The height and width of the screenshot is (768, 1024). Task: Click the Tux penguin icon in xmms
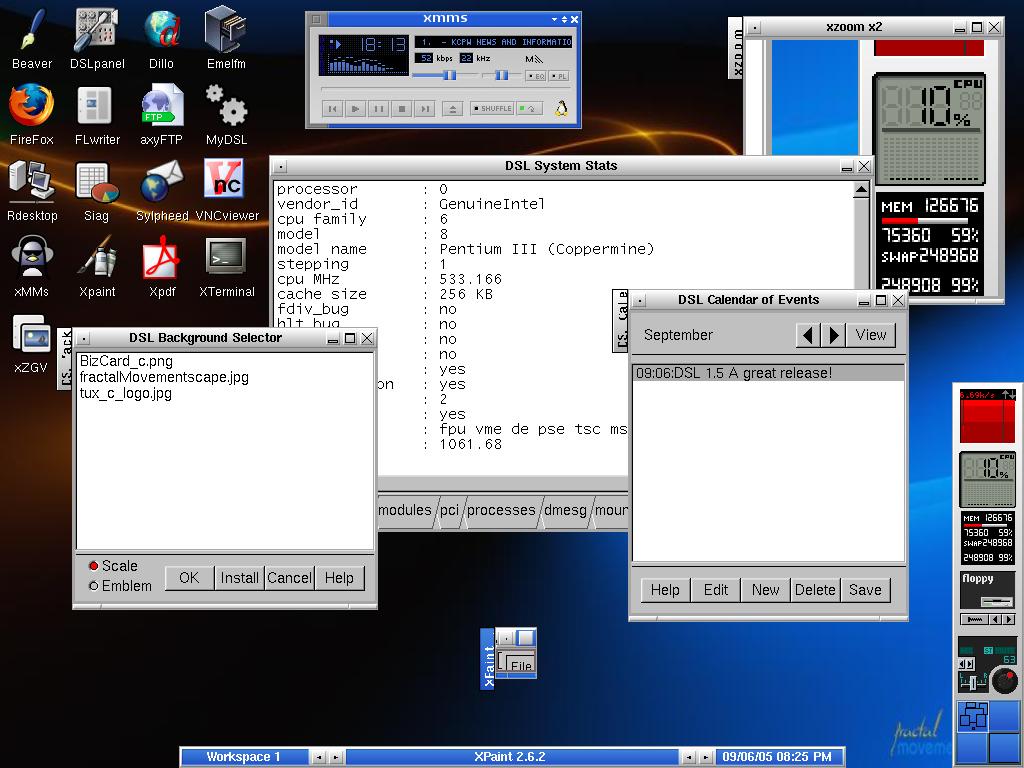(561, 108)
